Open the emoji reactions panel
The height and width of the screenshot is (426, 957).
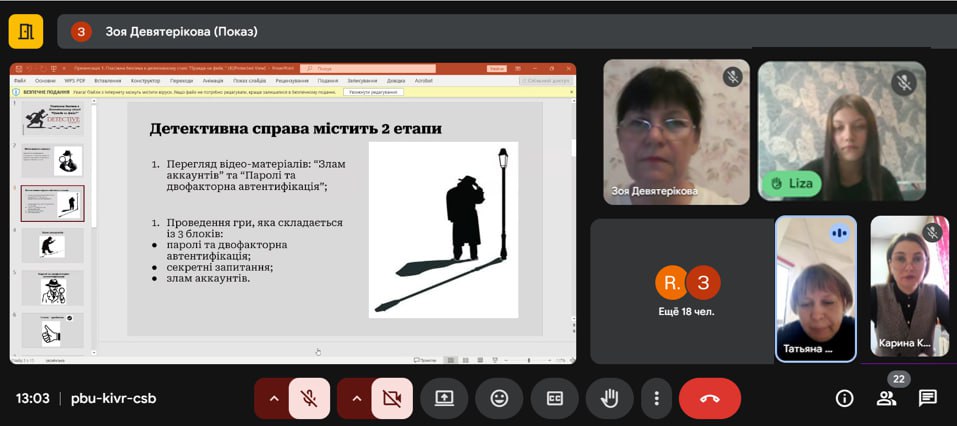coord(499,398)
